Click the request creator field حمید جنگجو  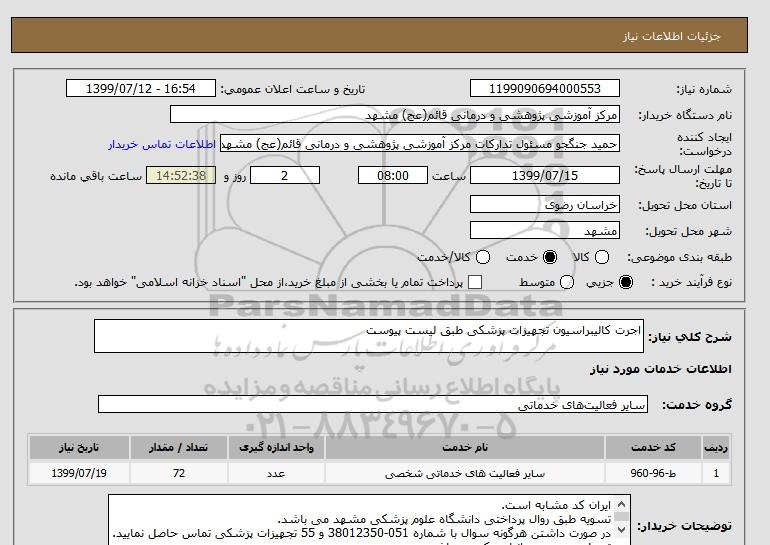coord(420,144)
